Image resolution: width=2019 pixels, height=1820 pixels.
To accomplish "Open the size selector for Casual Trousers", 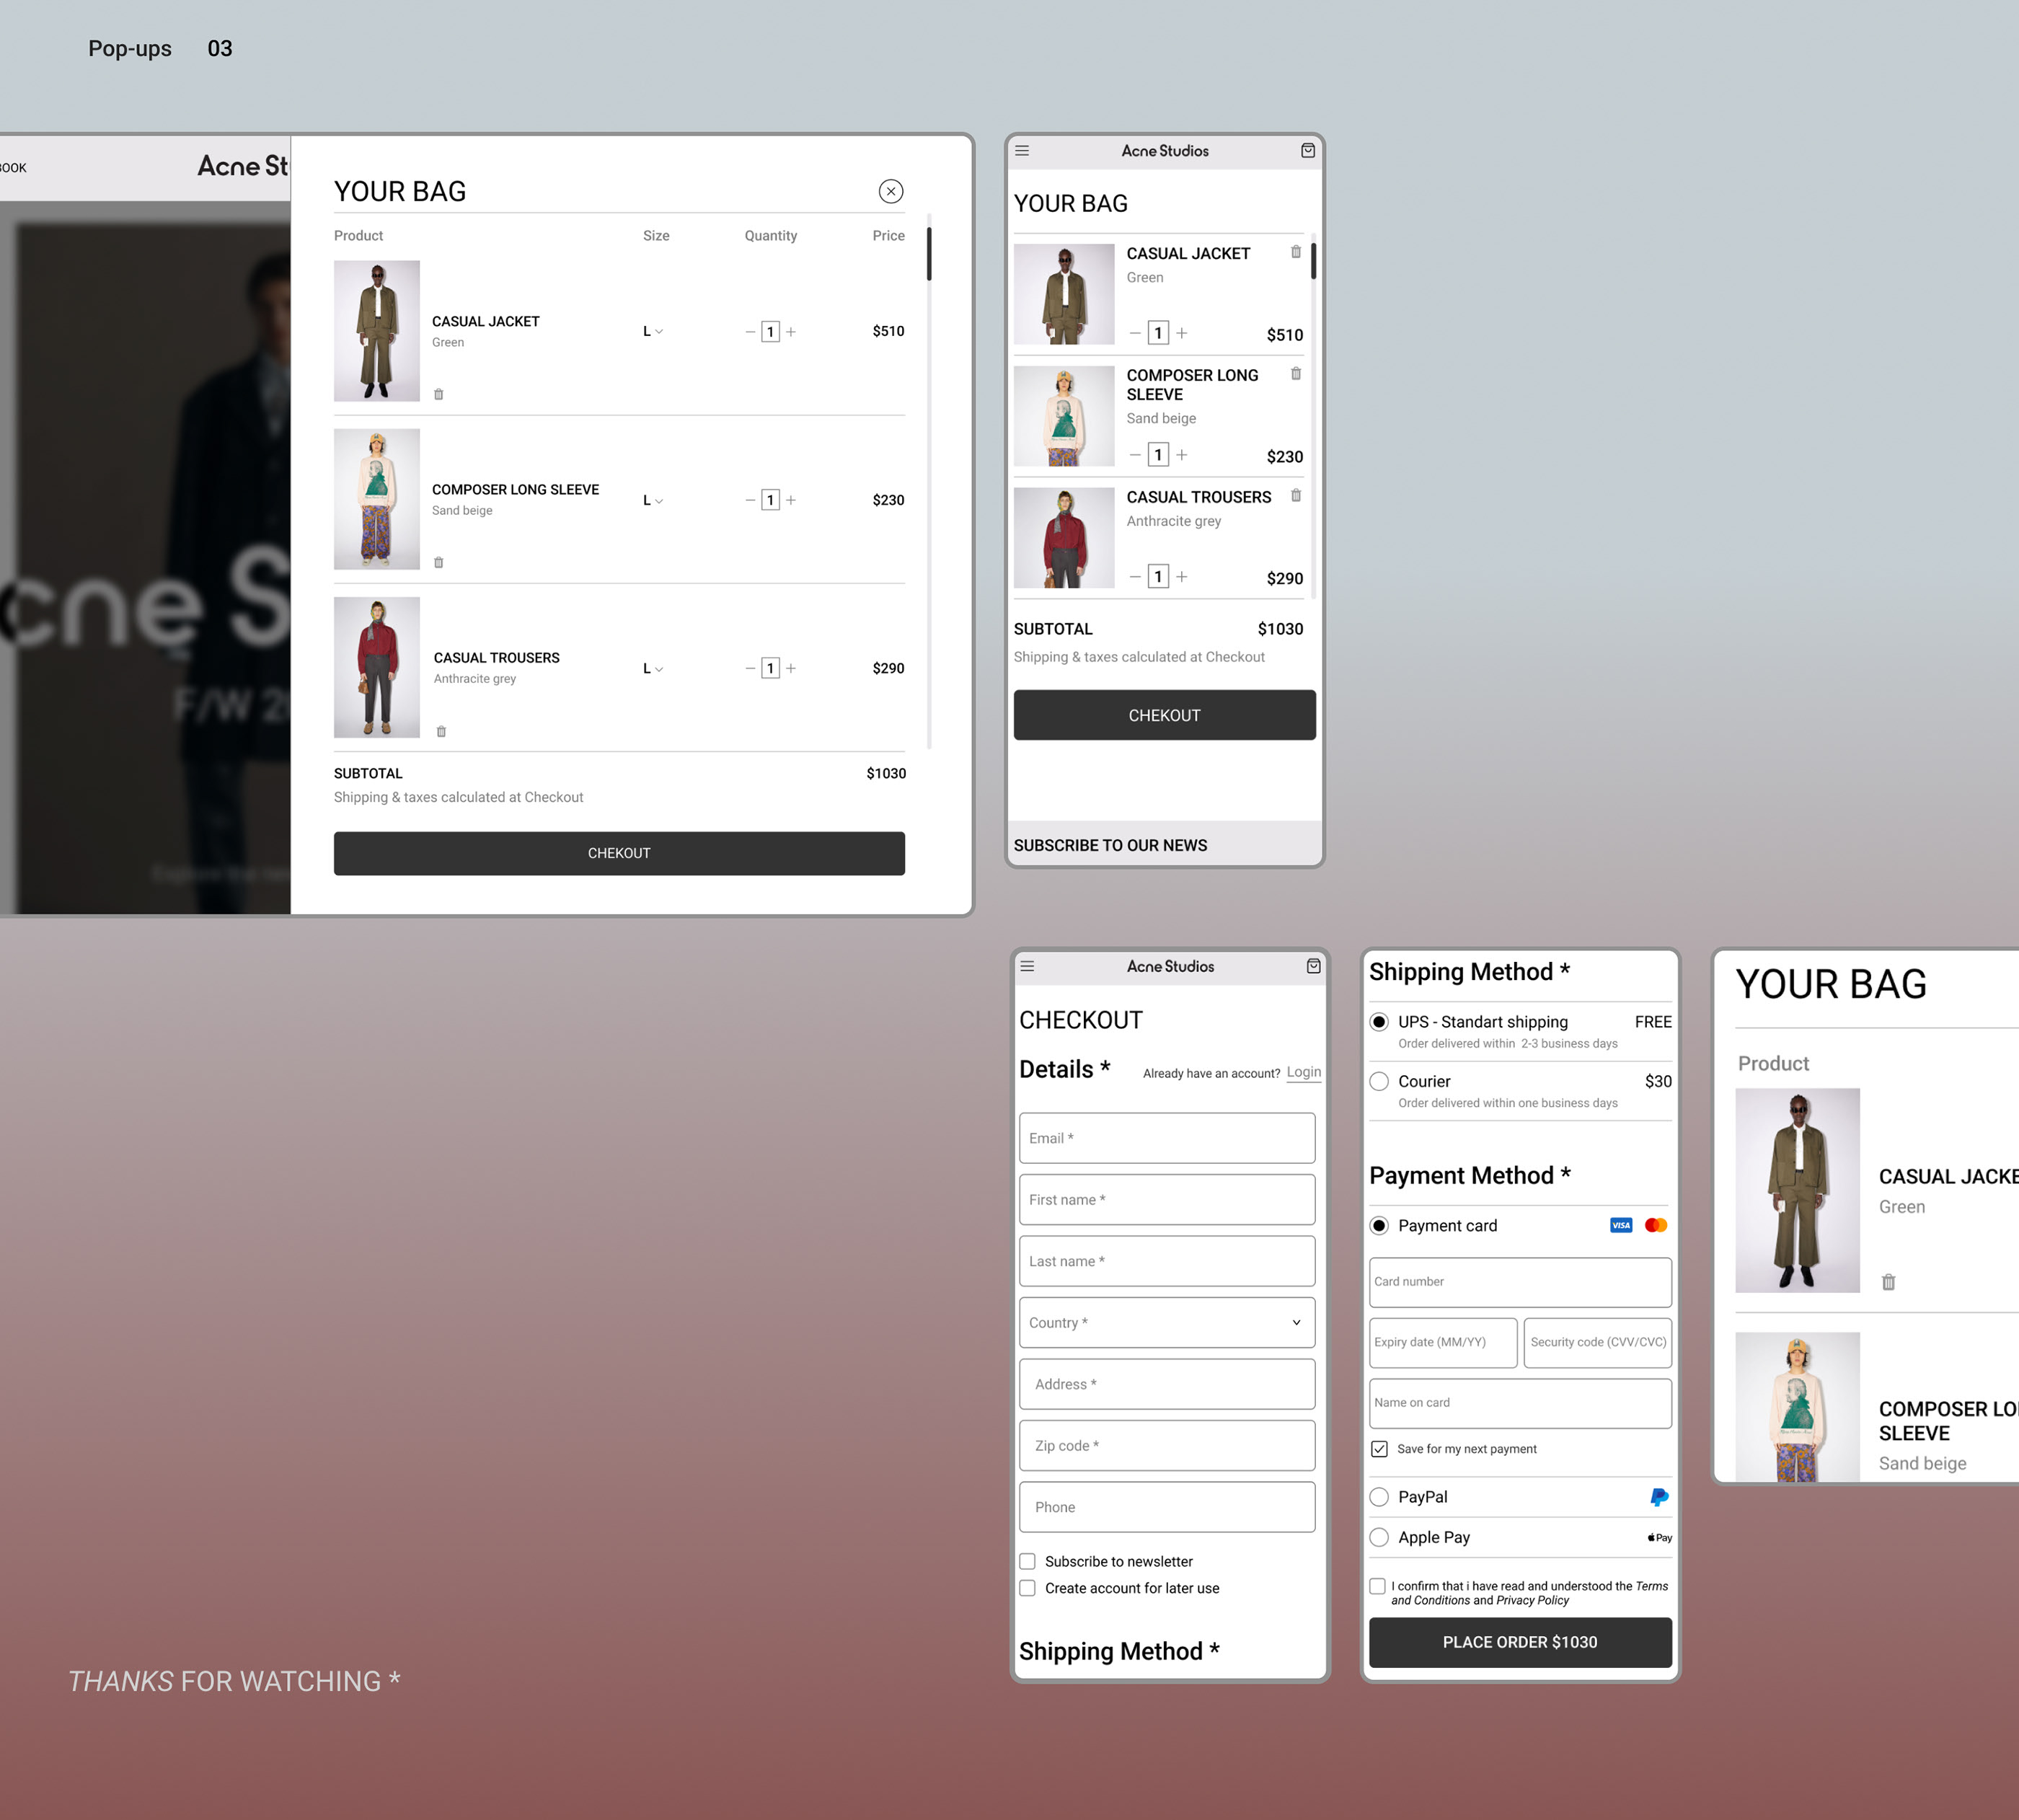I will (x=652, y=668).
